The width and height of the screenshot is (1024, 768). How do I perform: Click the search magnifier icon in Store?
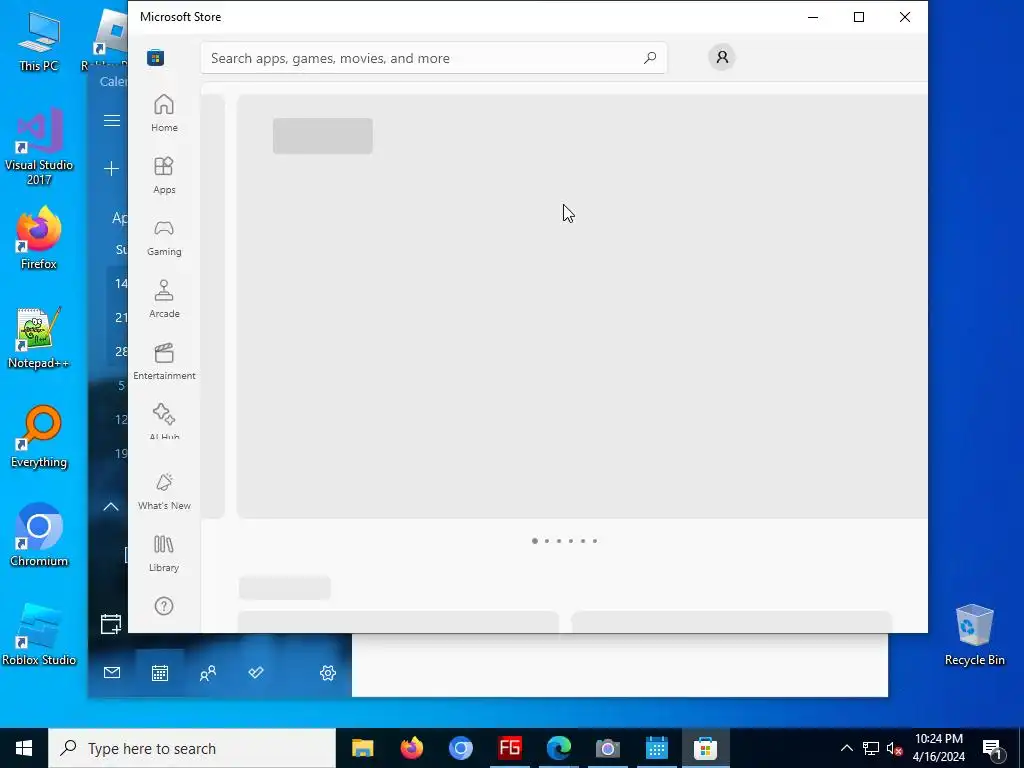[650, 58]
